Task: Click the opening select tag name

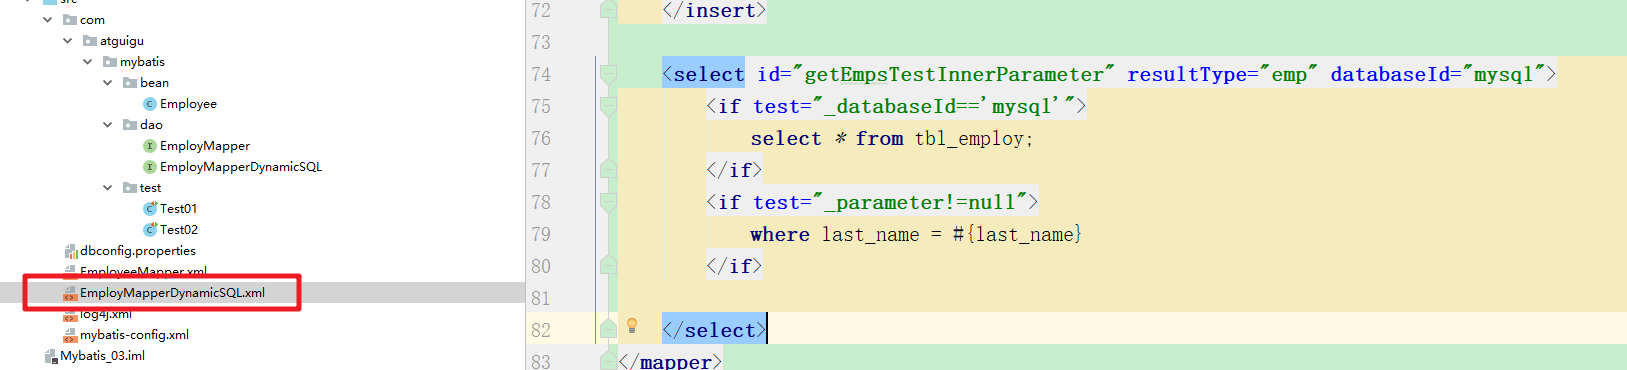Action: point(709,74)
